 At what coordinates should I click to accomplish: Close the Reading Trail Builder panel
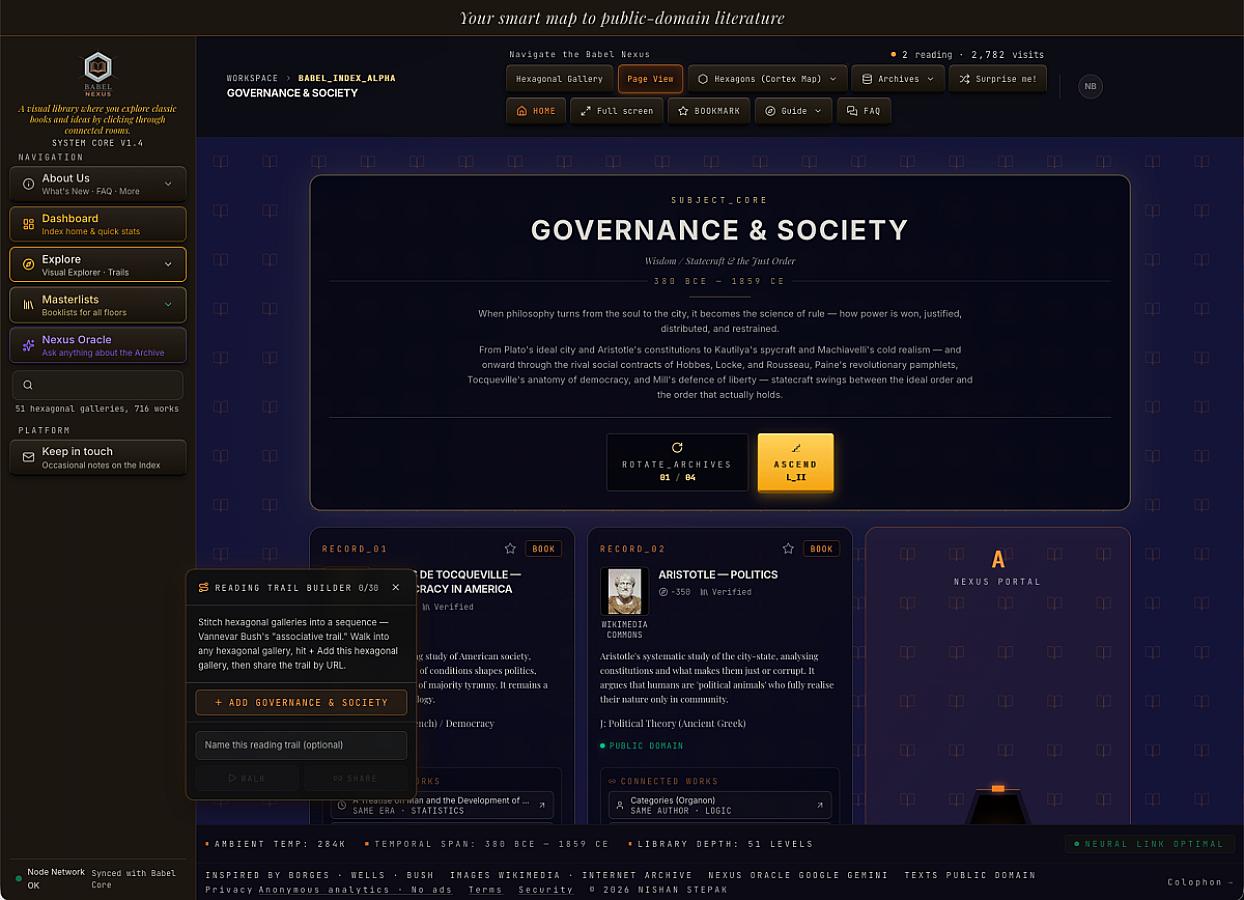[396, 588]
